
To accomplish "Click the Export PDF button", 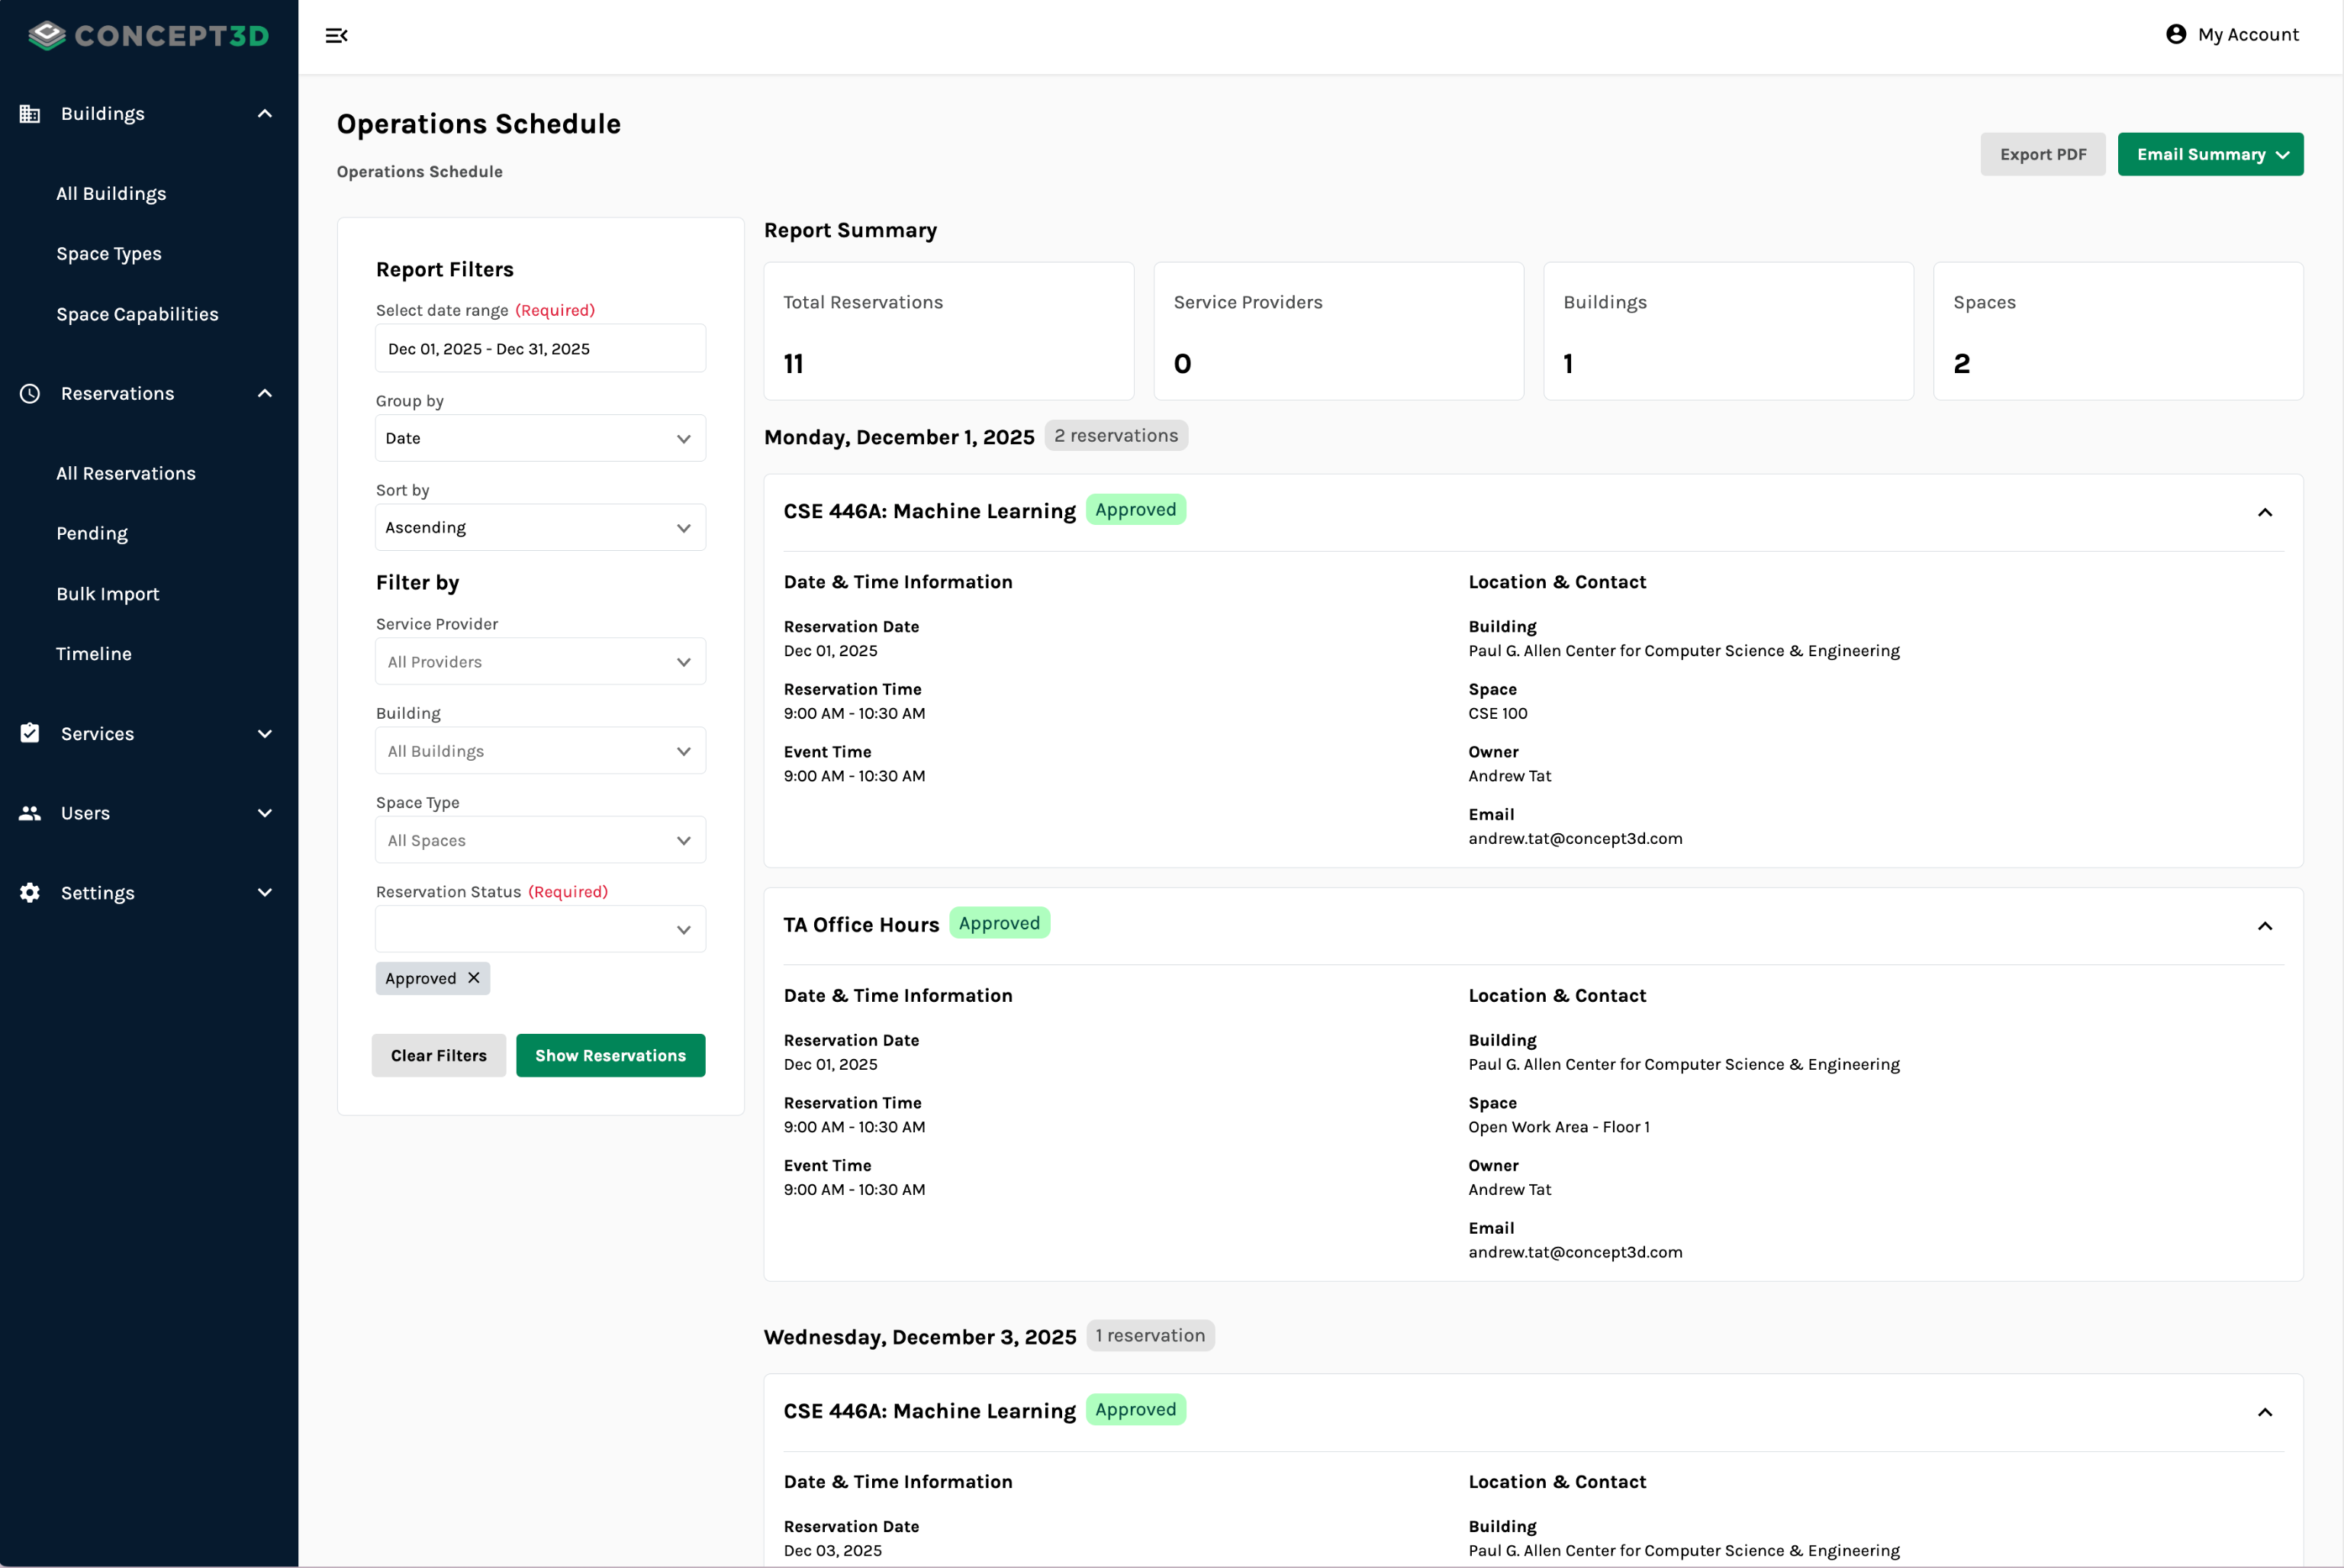I will [x=2042, y=154].
